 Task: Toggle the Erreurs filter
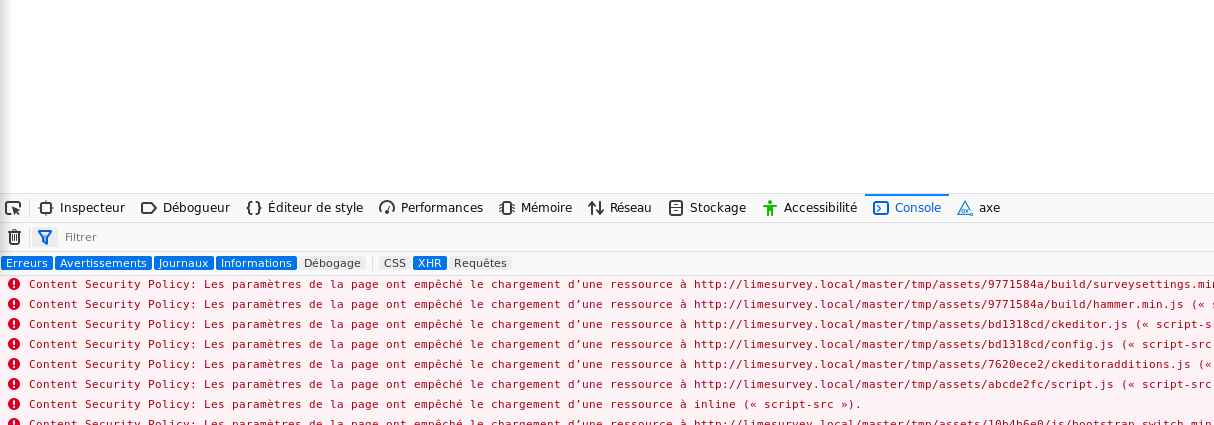[x=27, y=263]
